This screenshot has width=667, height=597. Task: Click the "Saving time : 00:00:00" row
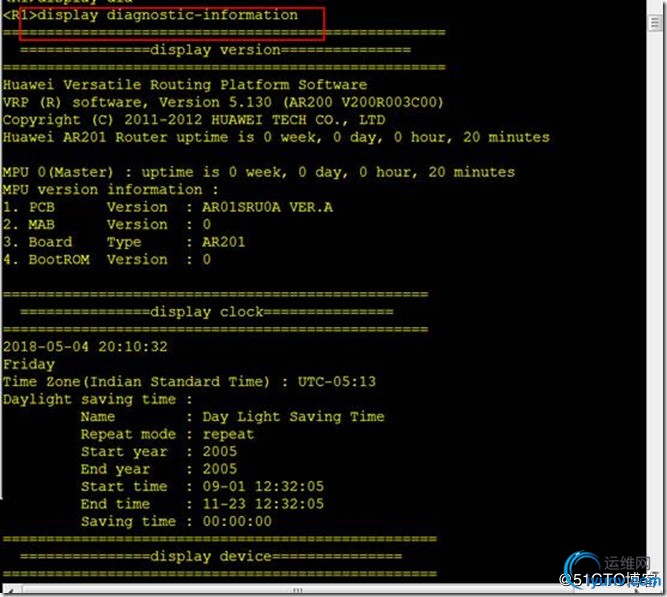(177, 522)
